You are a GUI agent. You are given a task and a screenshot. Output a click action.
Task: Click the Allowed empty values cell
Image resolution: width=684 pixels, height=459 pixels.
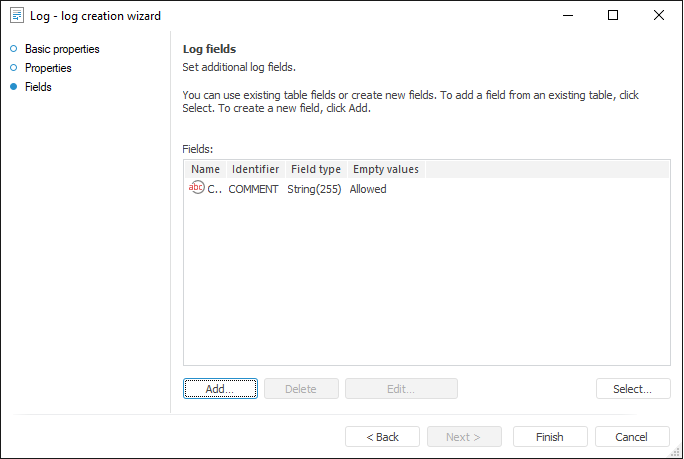(368, 189)
